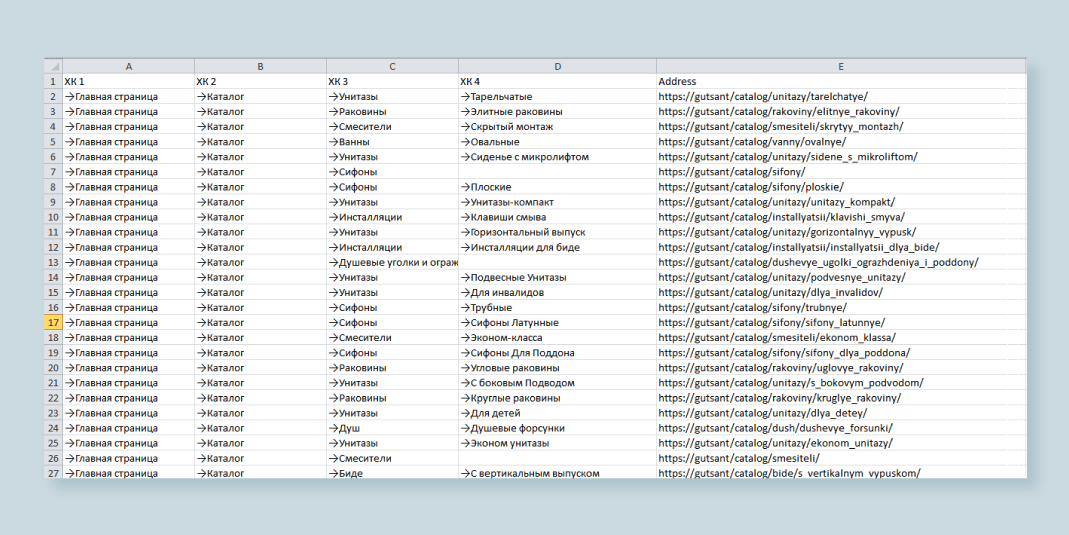Select column C header

point(392,67)
